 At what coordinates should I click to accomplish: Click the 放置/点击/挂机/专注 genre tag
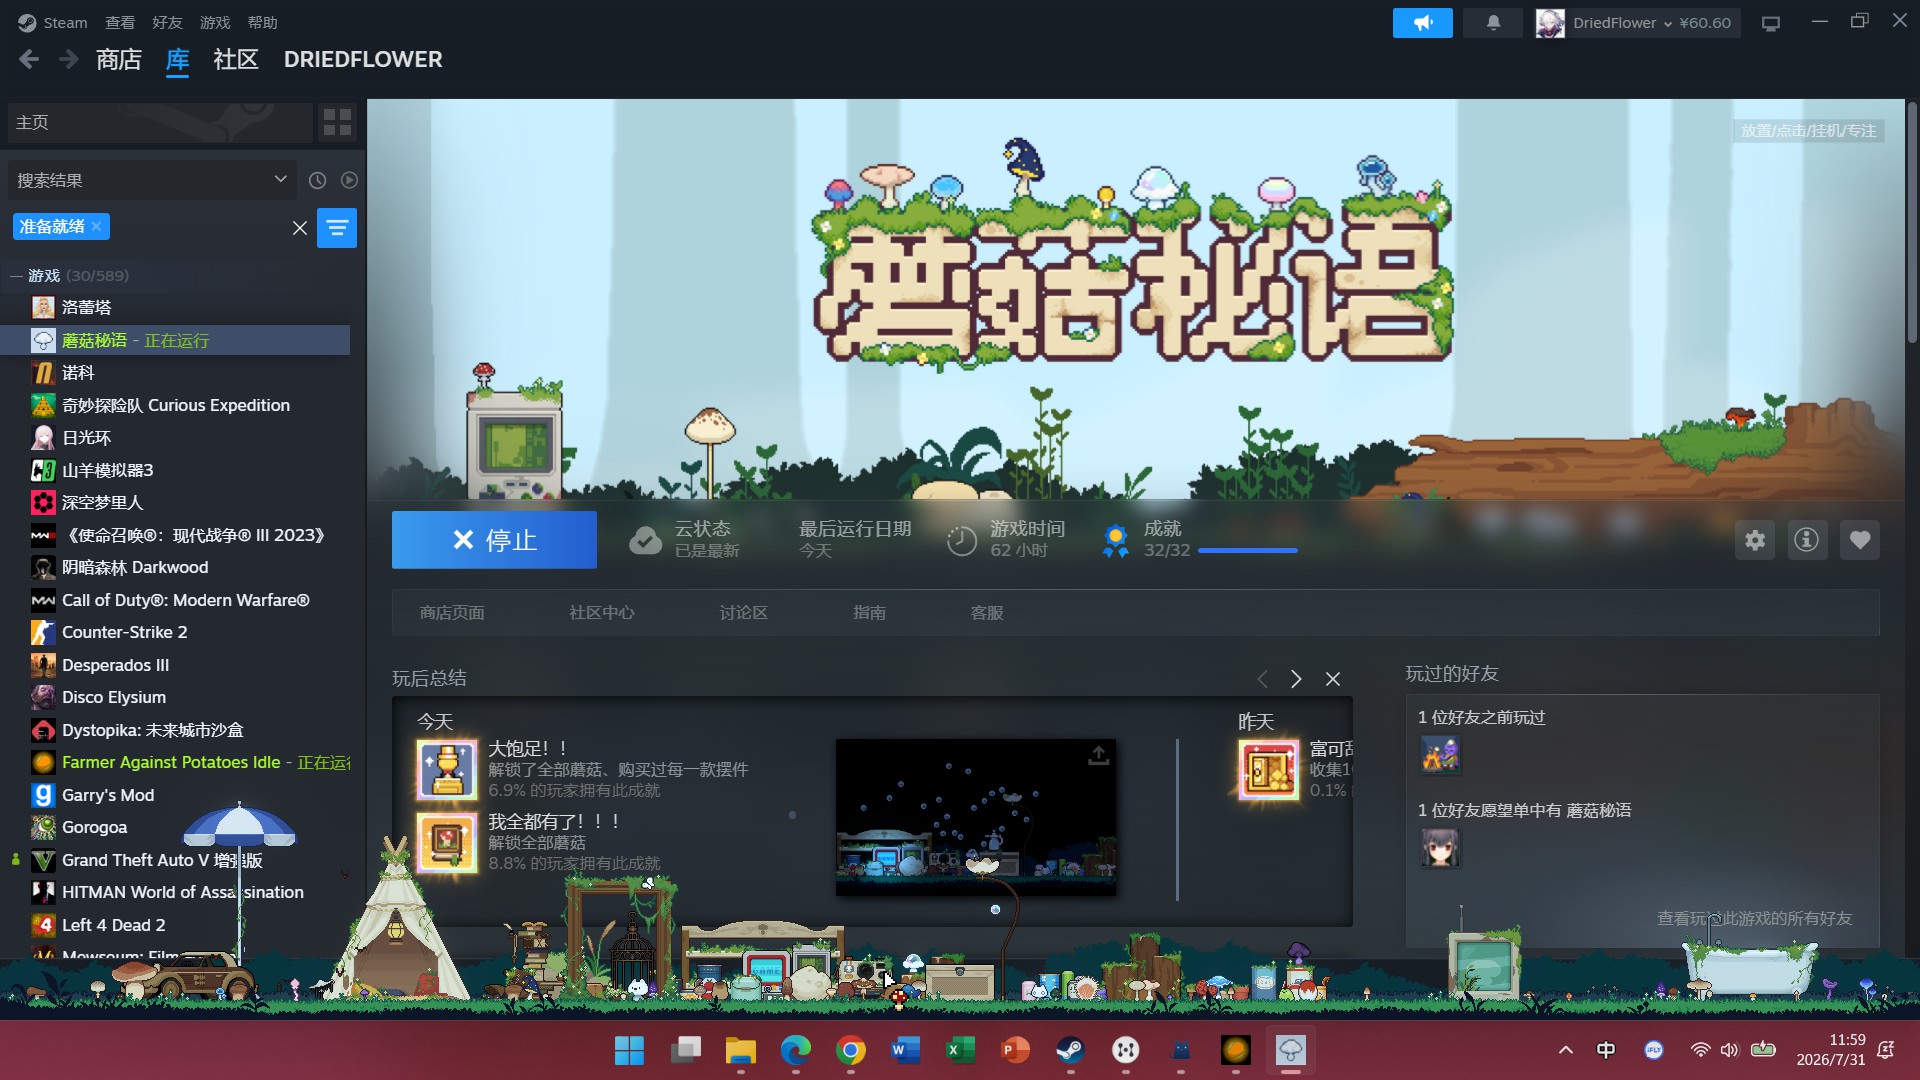click(1808, 131)
